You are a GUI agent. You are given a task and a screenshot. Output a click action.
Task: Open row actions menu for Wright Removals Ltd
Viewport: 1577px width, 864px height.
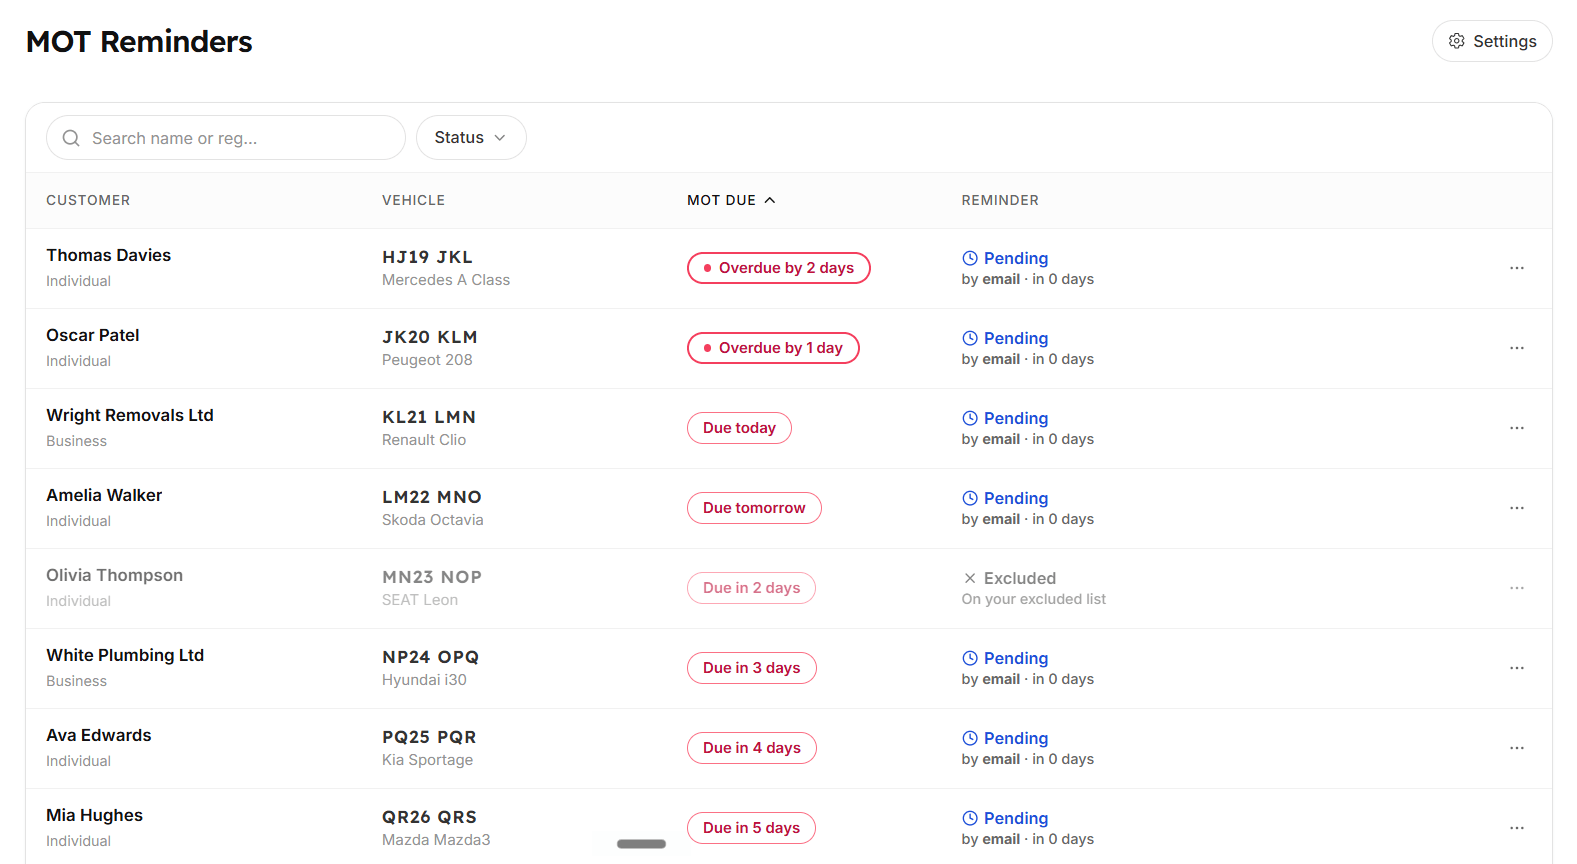1517,428
